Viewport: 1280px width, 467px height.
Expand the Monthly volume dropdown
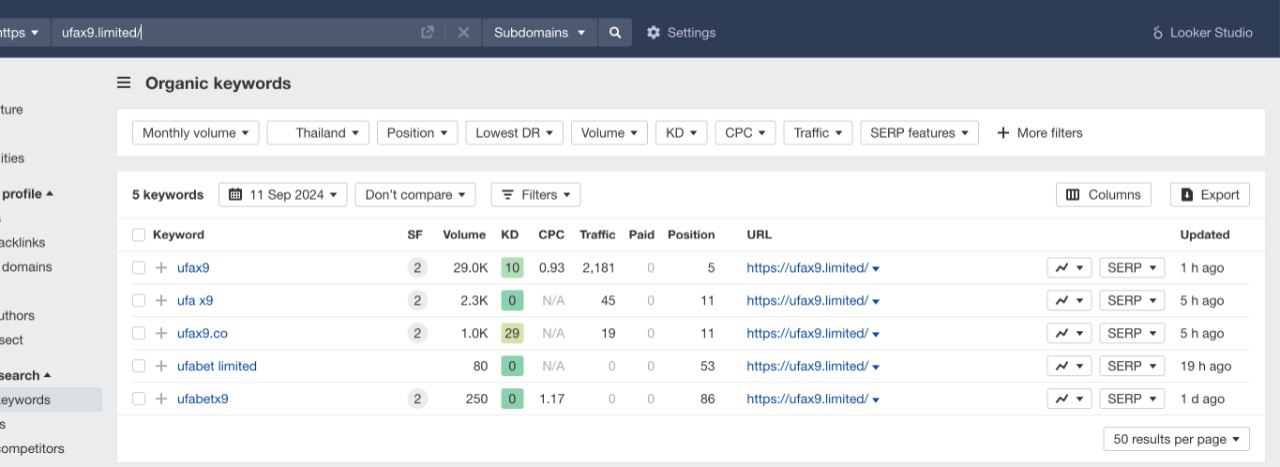(x=195, y=133)
